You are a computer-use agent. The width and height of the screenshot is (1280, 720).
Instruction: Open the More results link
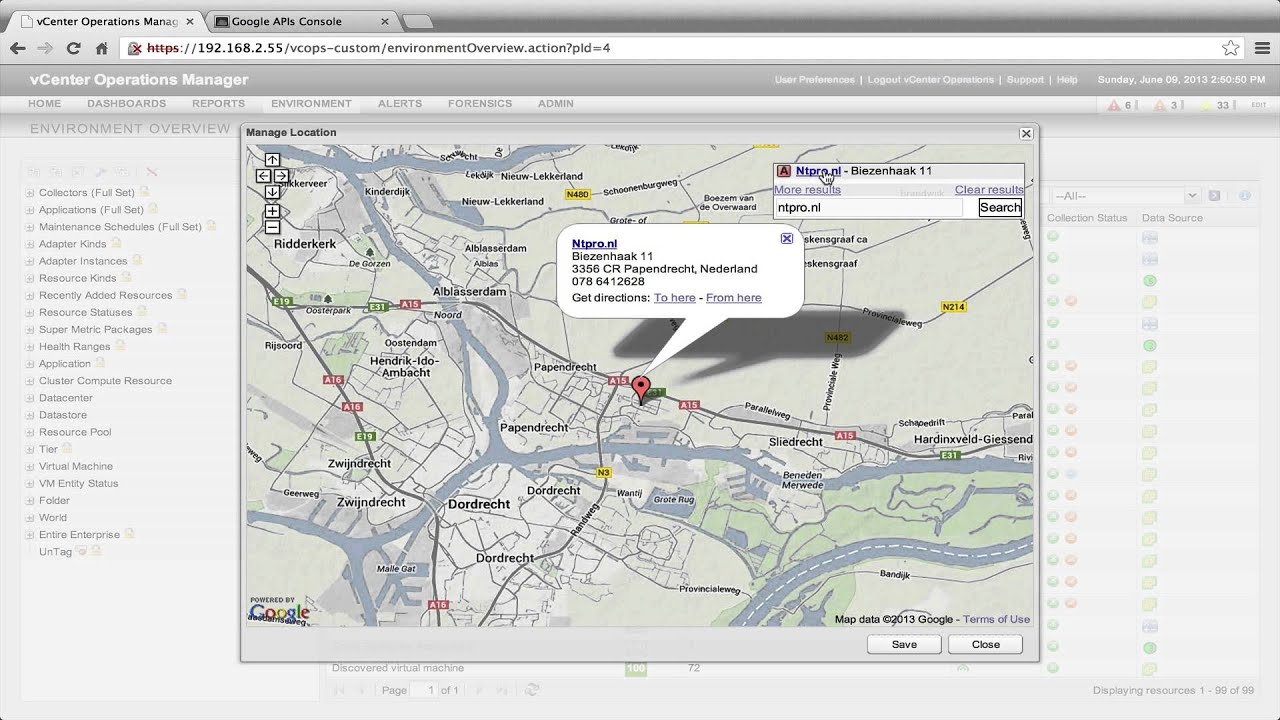tap(807, 189)
